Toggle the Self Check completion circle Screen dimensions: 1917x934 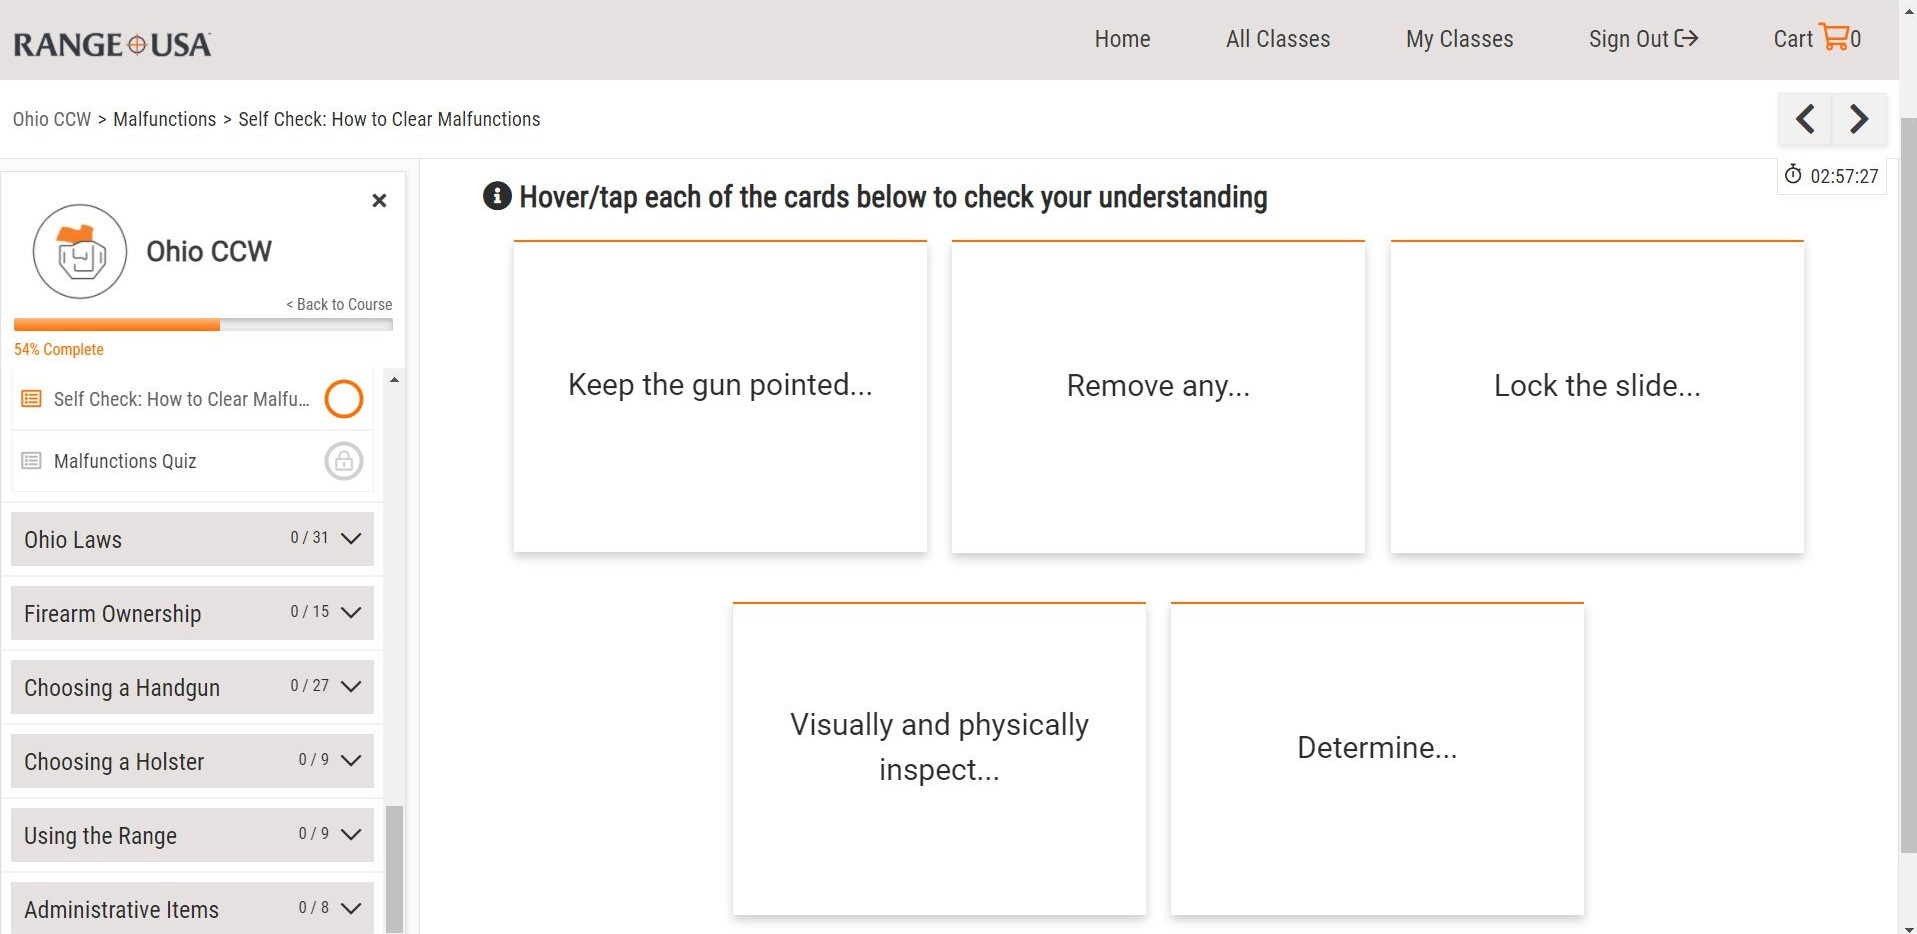[343, 399]
